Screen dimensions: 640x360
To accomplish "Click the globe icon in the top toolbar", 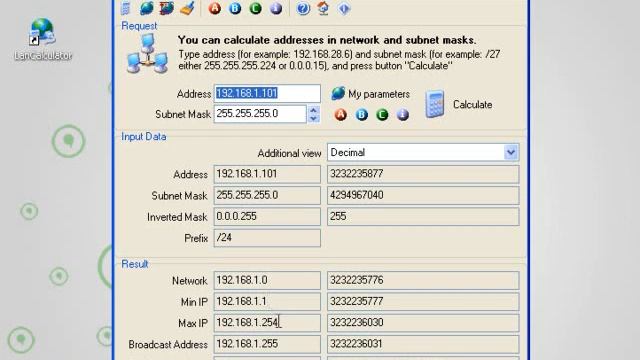I will click(147, 8).
